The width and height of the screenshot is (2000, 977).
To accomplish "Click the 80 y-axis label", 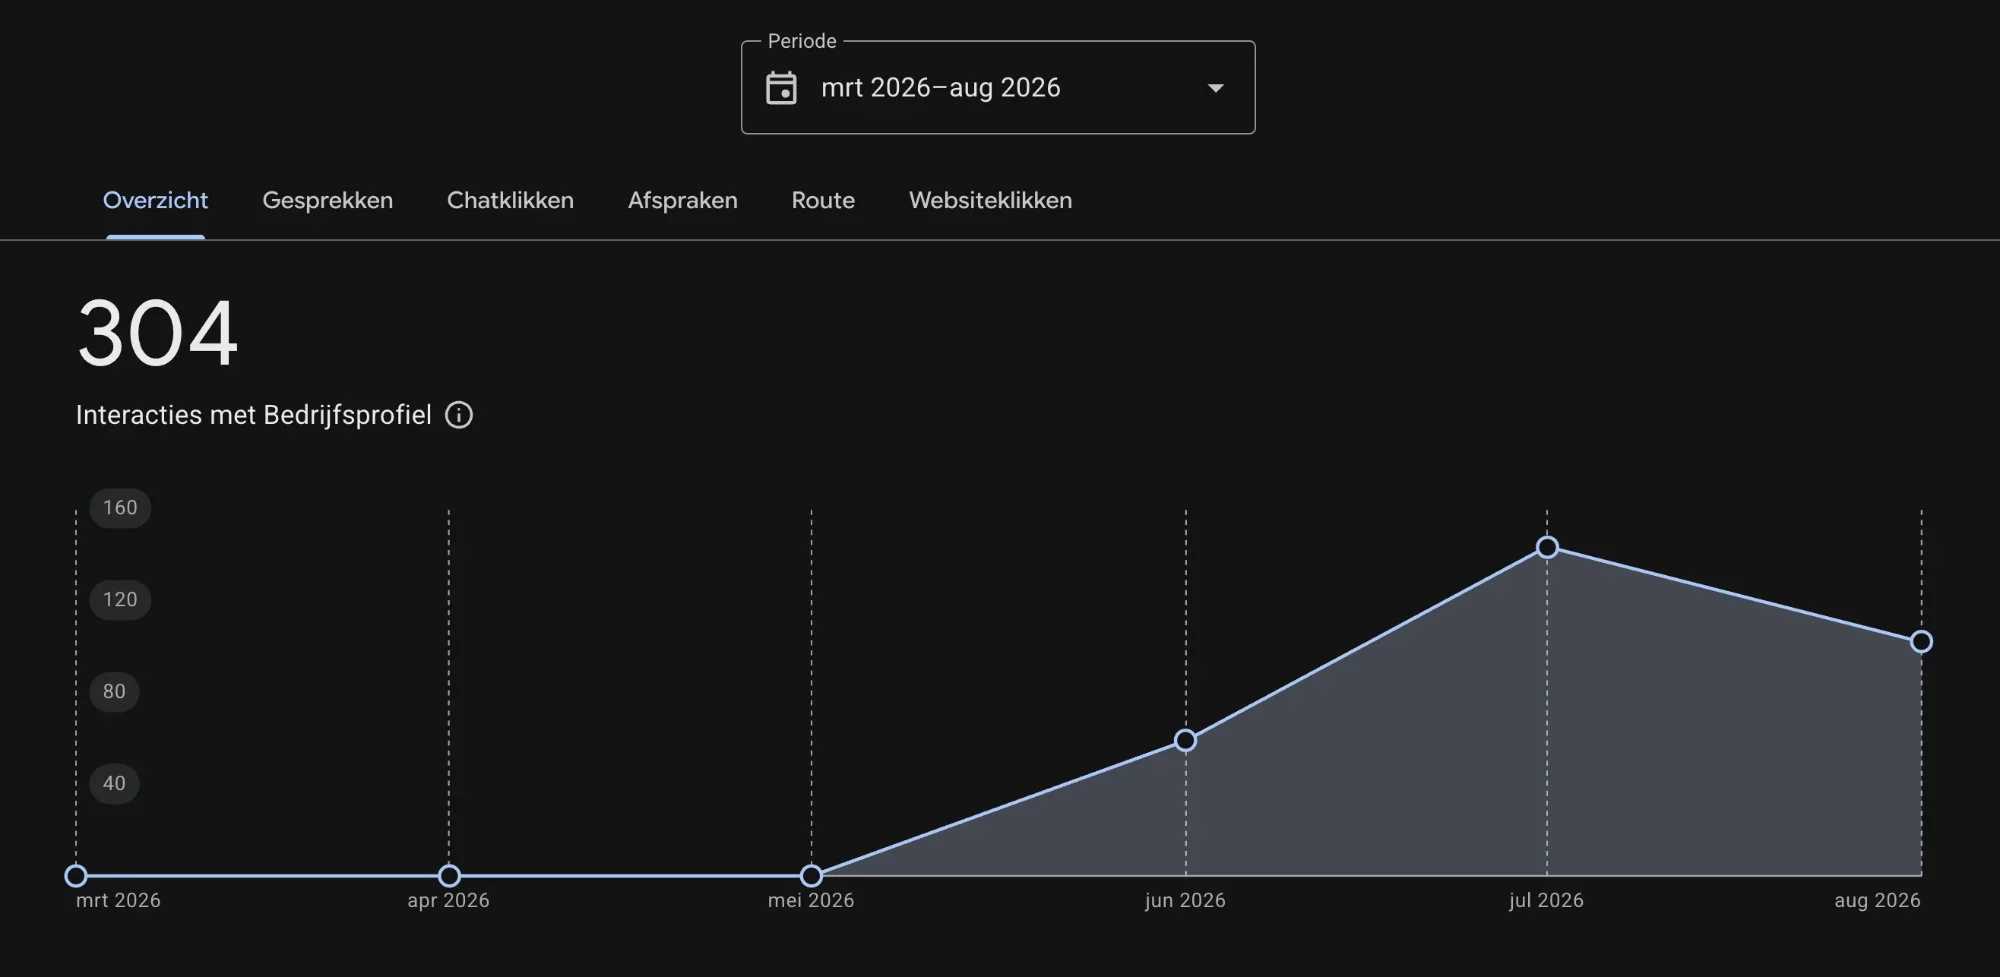I will pyautogui.click(x=114, y=692).
